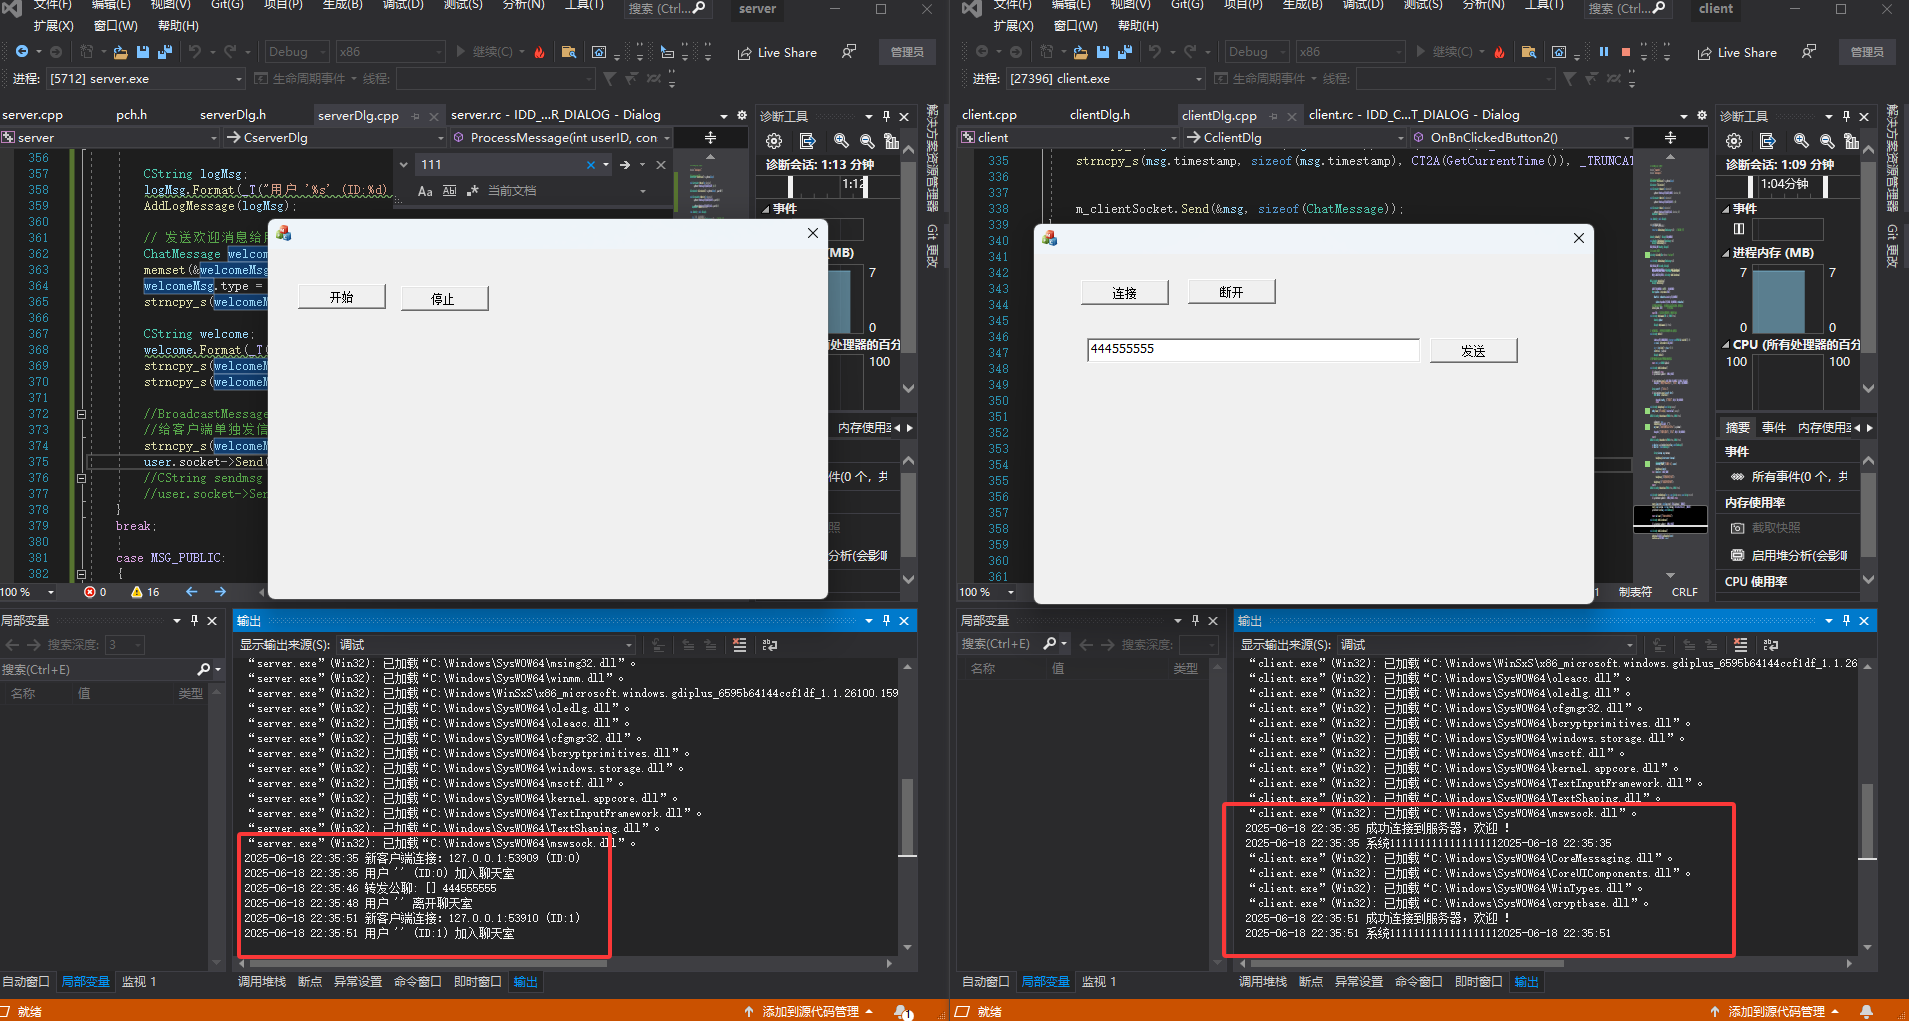
Task: Clear all output in client Output panel
Action: (x=1741, y=645)
